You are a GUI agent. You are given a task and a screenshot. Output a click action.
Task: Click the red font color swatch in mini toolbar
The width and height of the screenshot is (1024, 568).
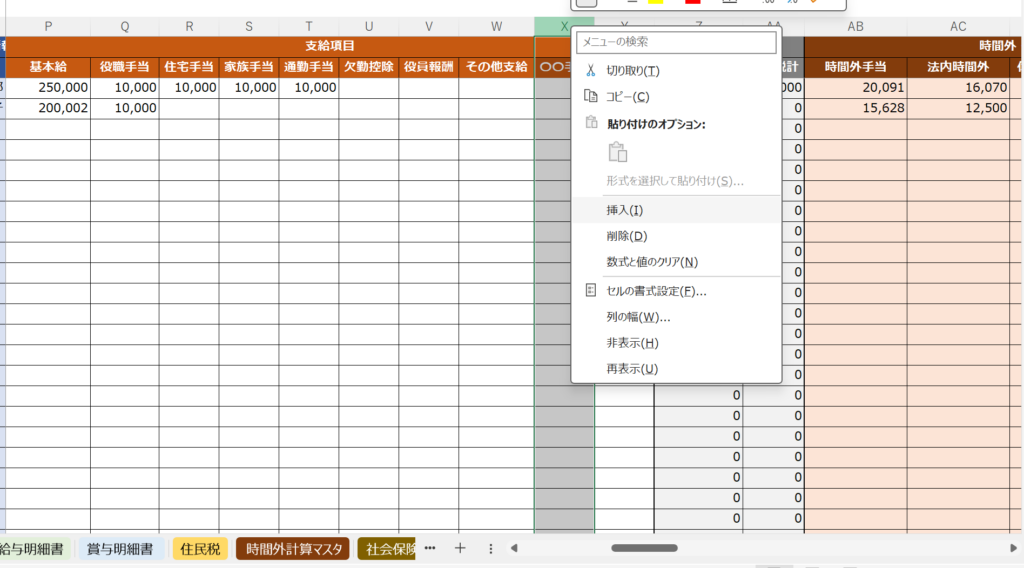click(692, 3)
